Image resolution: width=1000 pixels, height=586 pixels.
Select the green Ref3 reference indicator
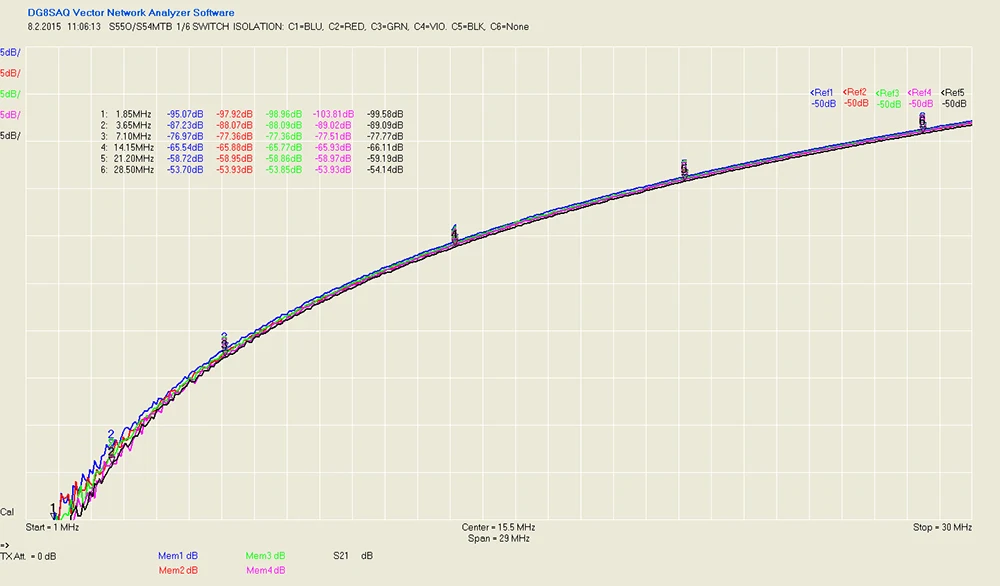888,99
